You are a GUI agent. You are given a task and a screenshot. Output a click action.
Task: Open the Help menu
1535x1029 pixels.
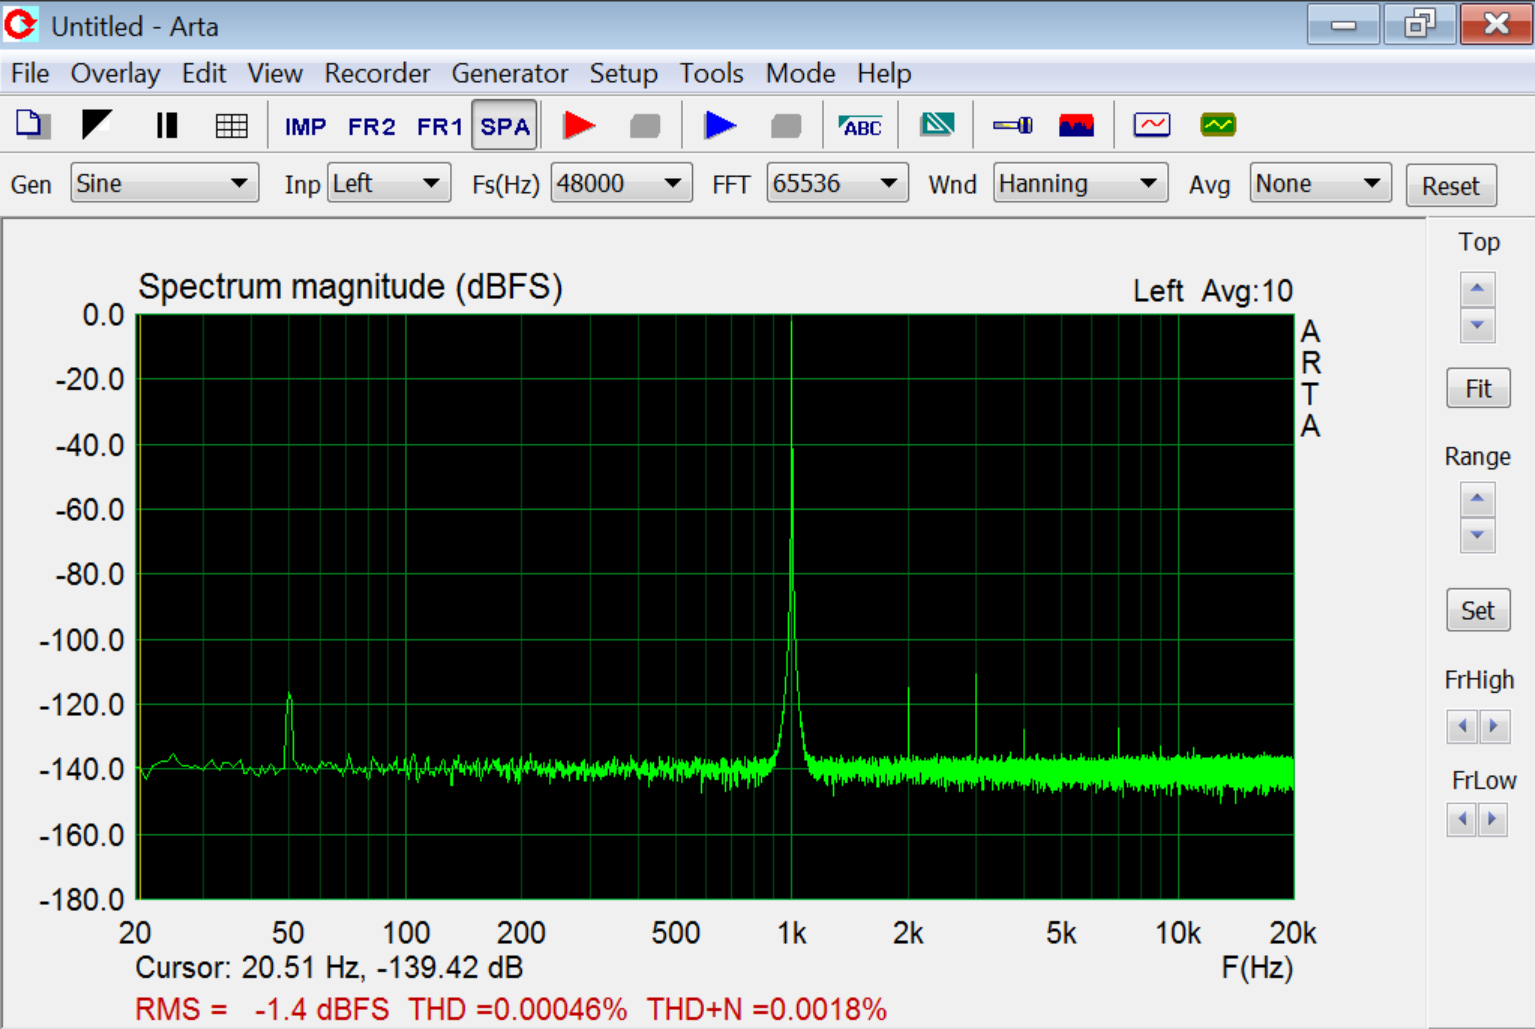click(884, 73)
